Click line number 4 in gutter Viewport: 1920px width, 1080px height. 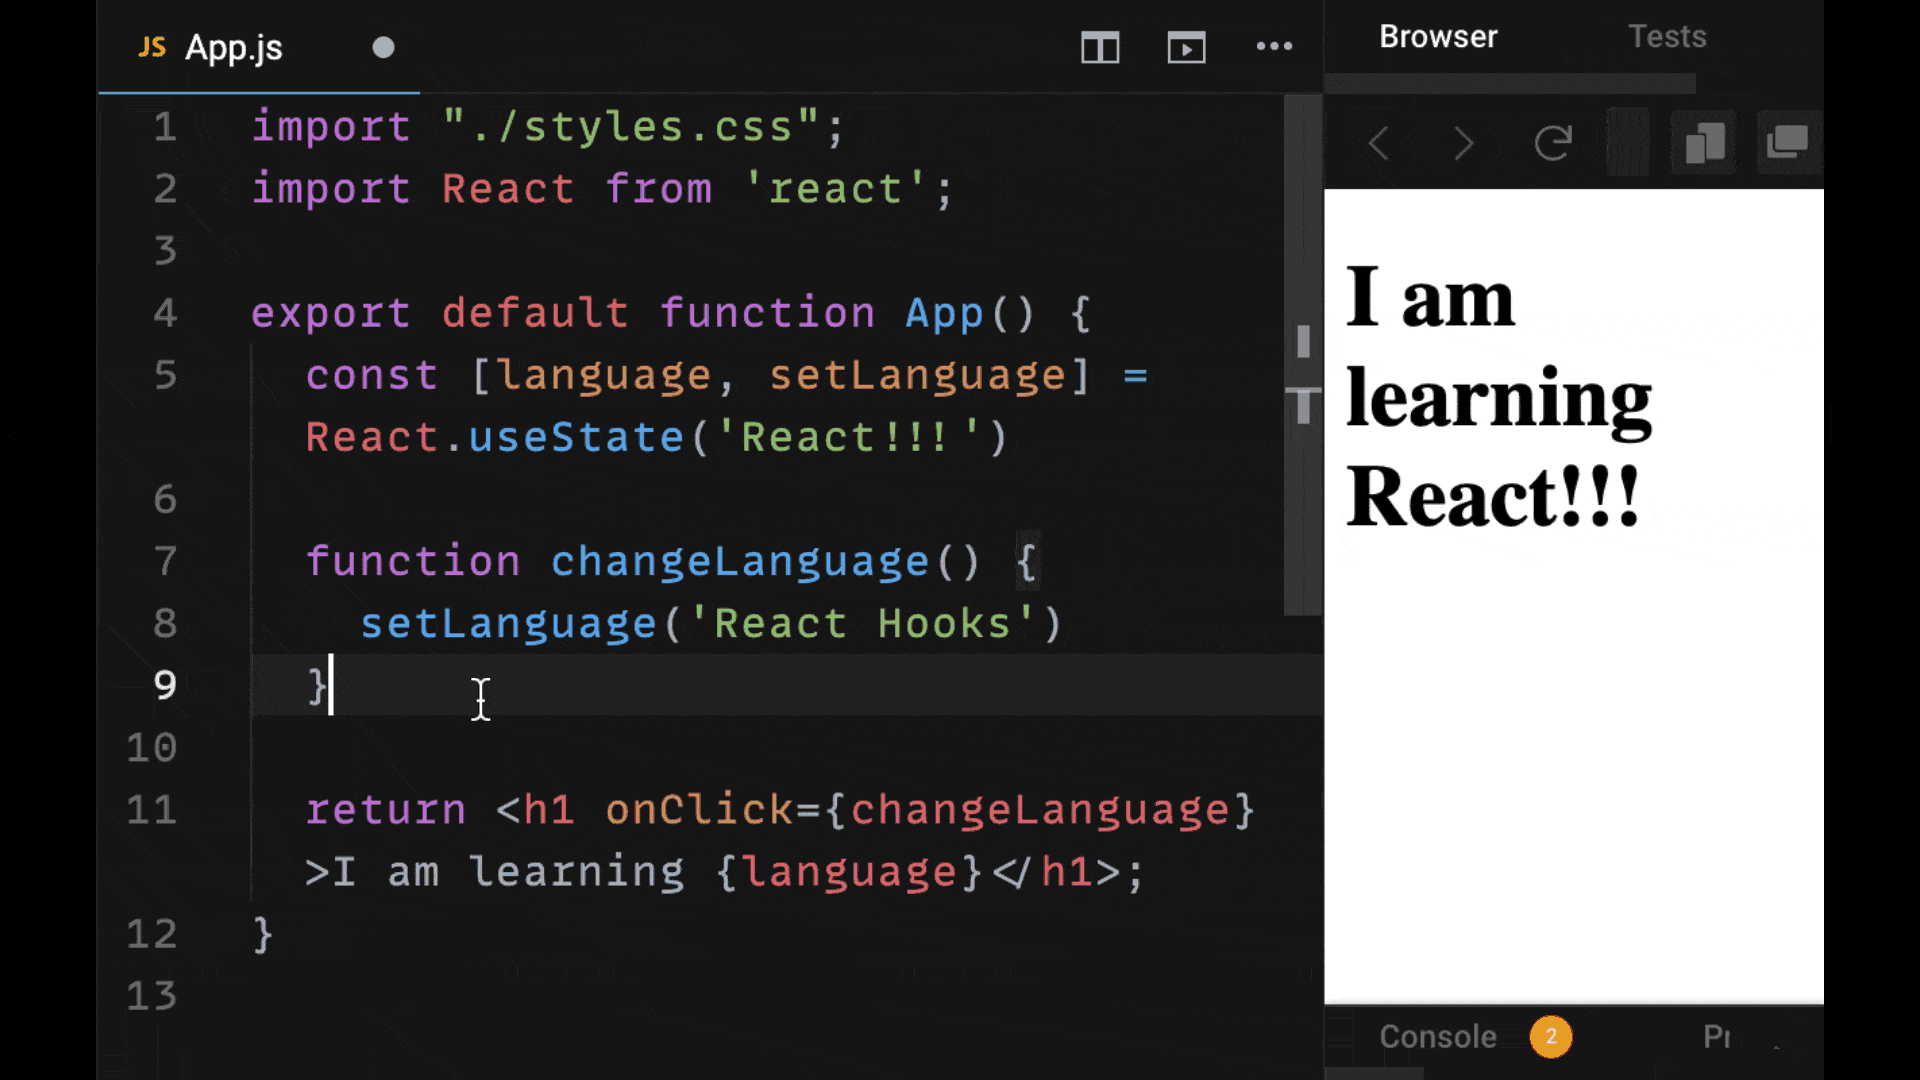click(165, 313)
